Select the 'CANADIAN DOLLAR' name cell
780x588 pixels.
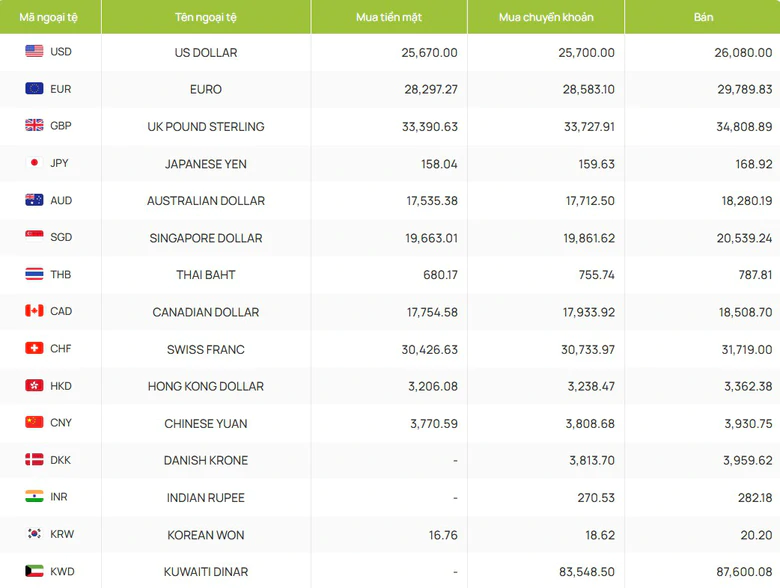(x=206, y=312)
